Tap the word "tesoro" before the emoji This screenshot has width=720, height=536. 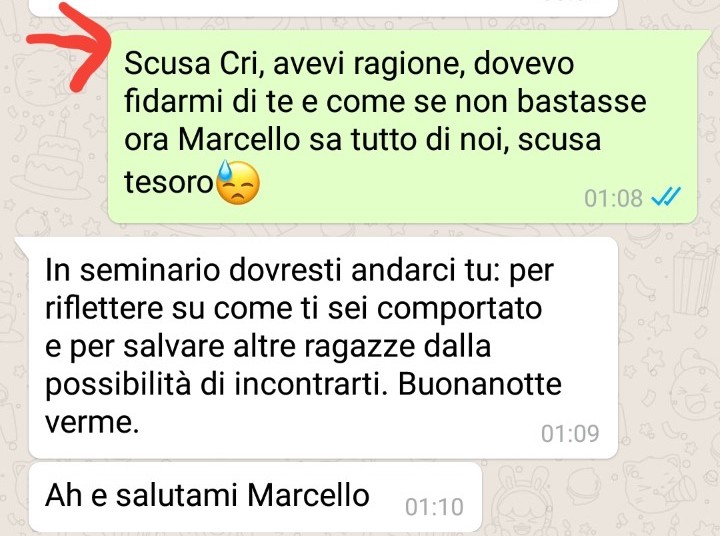click(x=169, y=182)
